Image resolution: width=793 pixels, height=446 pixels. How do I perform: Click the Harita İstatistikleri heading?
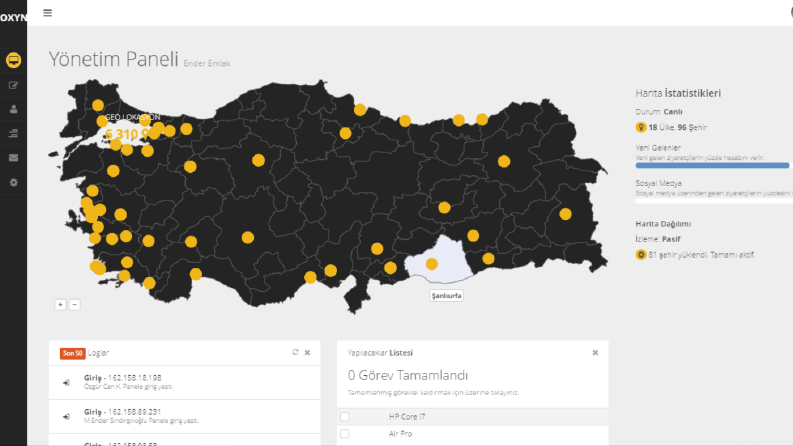(678, 93)
